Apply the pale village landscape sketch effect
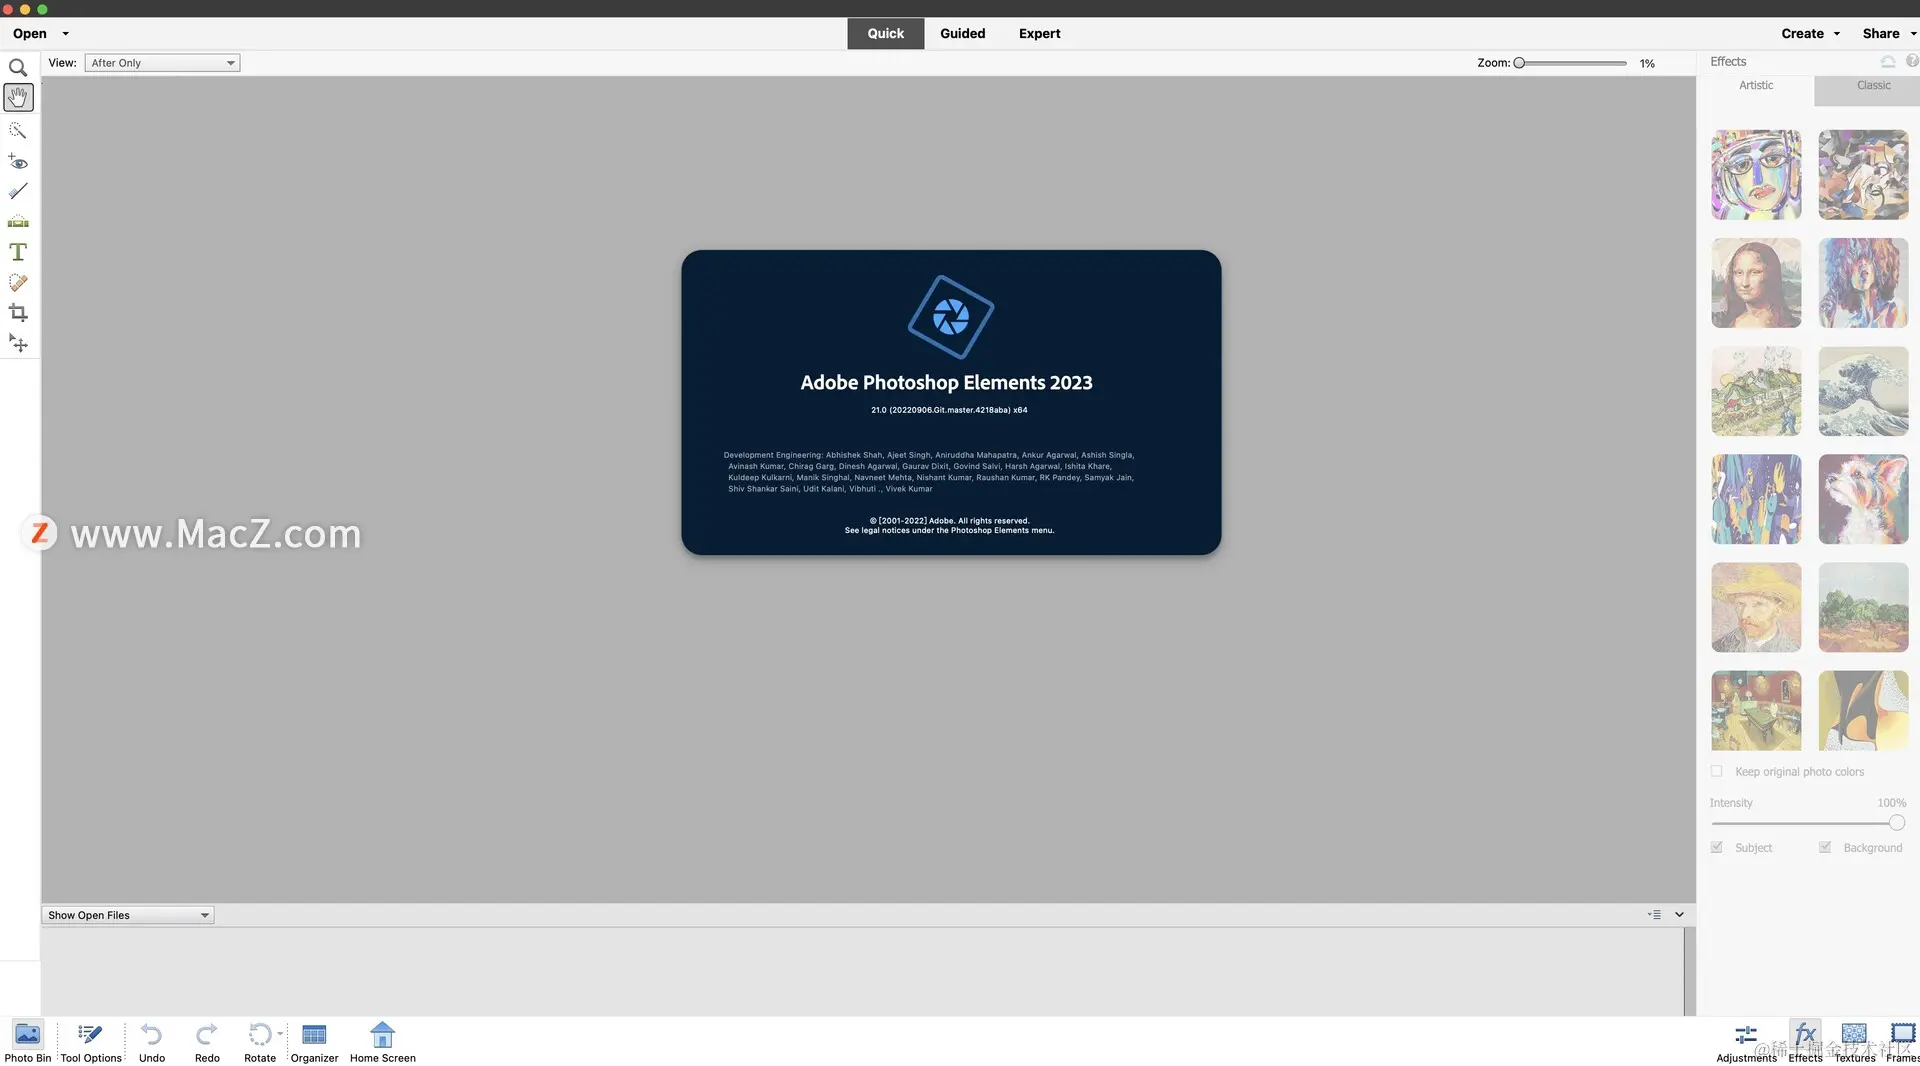Viewport: 1920px width, 1066px height. (1756, 391)
